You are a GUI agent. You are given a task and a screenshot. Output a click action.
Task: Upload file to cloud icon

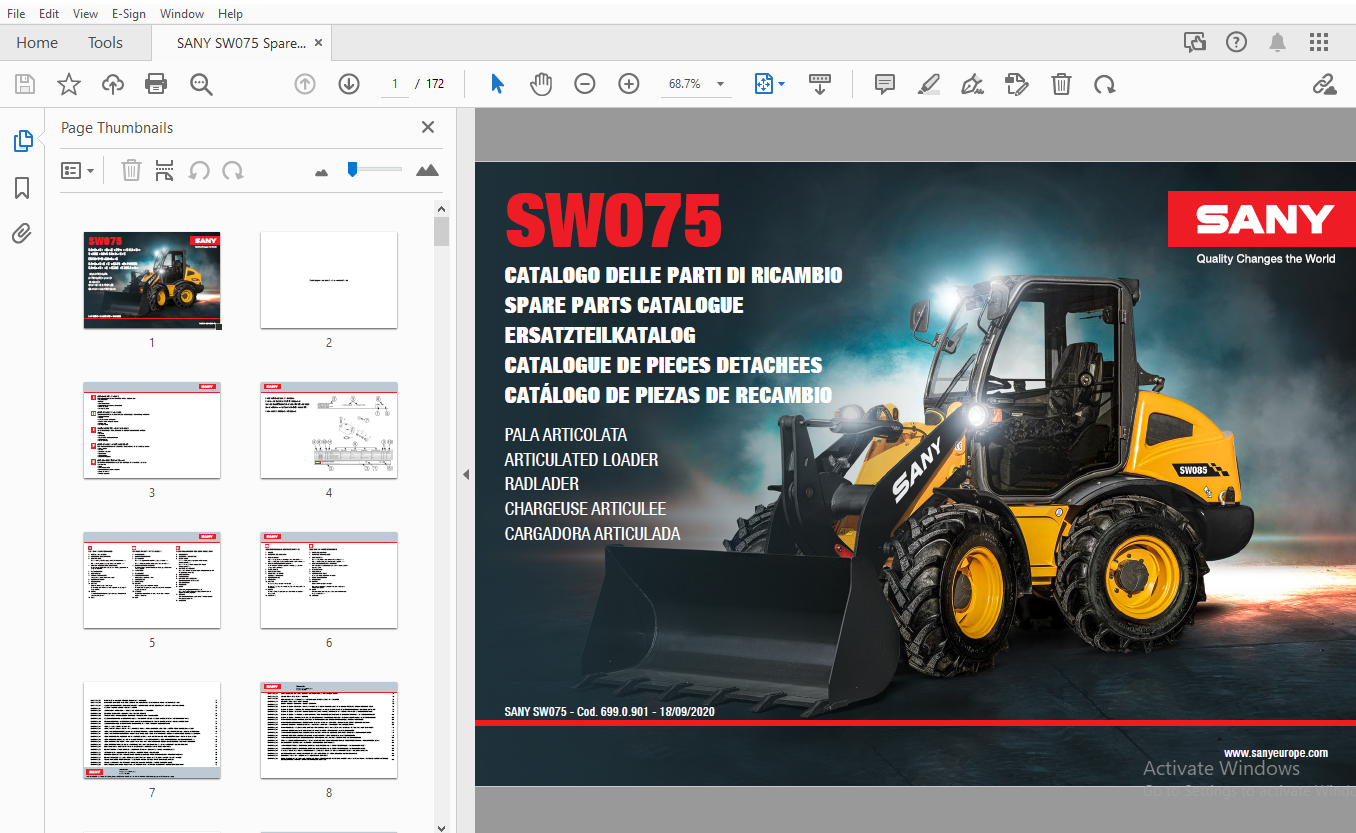click(x=113, y=84)
